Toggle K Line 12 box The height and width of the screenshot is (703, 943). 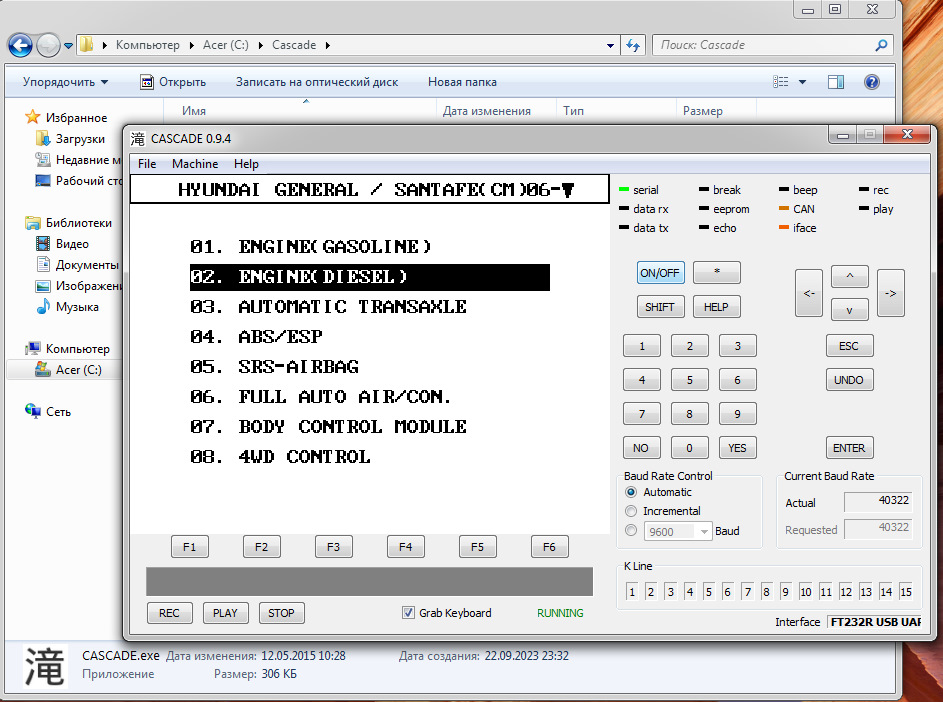click(846, 592)
